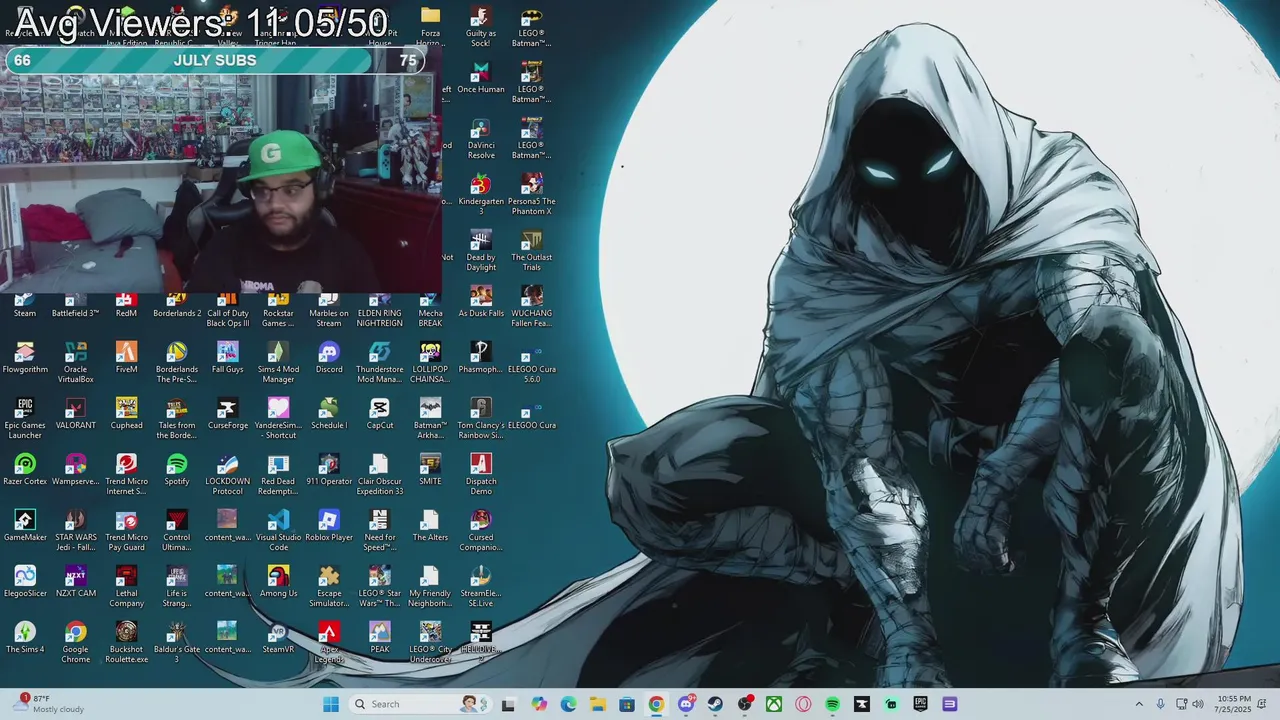Select the FiveM desktop icon
This screenshot has width=1280, height=720.
[126, 358]
